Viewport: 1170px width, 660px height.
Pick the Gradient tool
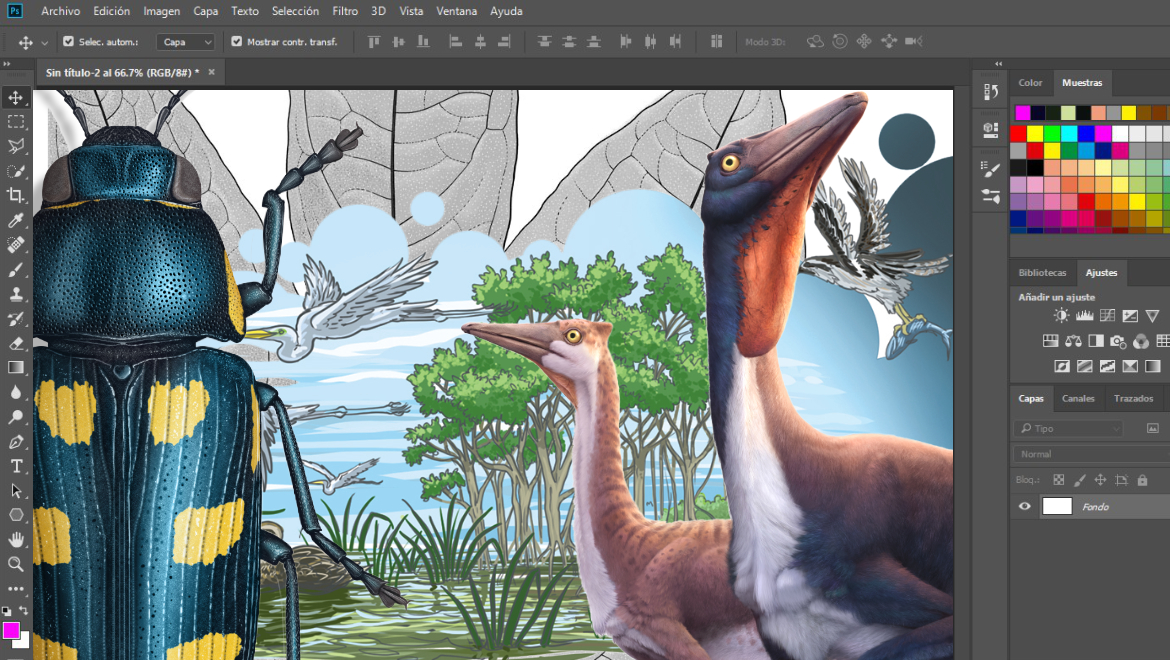tap(16, 368)
